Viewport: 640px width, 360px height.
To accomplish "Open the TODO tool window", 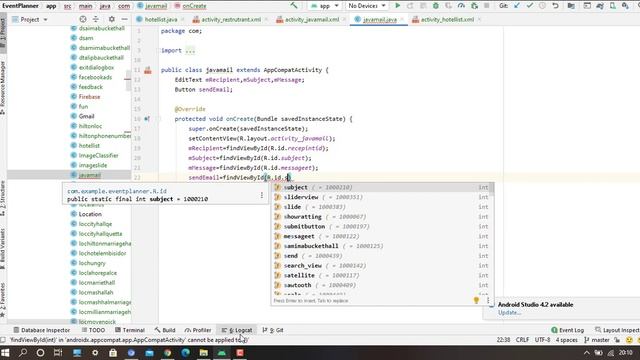I will click(x=93, y=330).
